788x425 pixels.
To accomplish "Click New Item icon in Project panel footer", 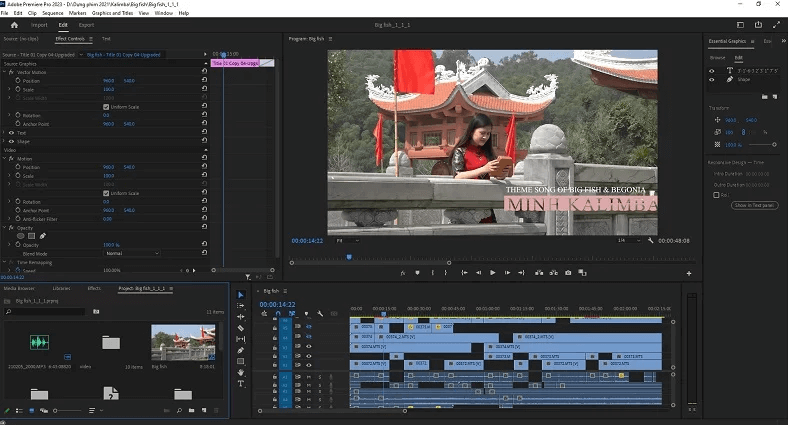I will coord(204,410).
